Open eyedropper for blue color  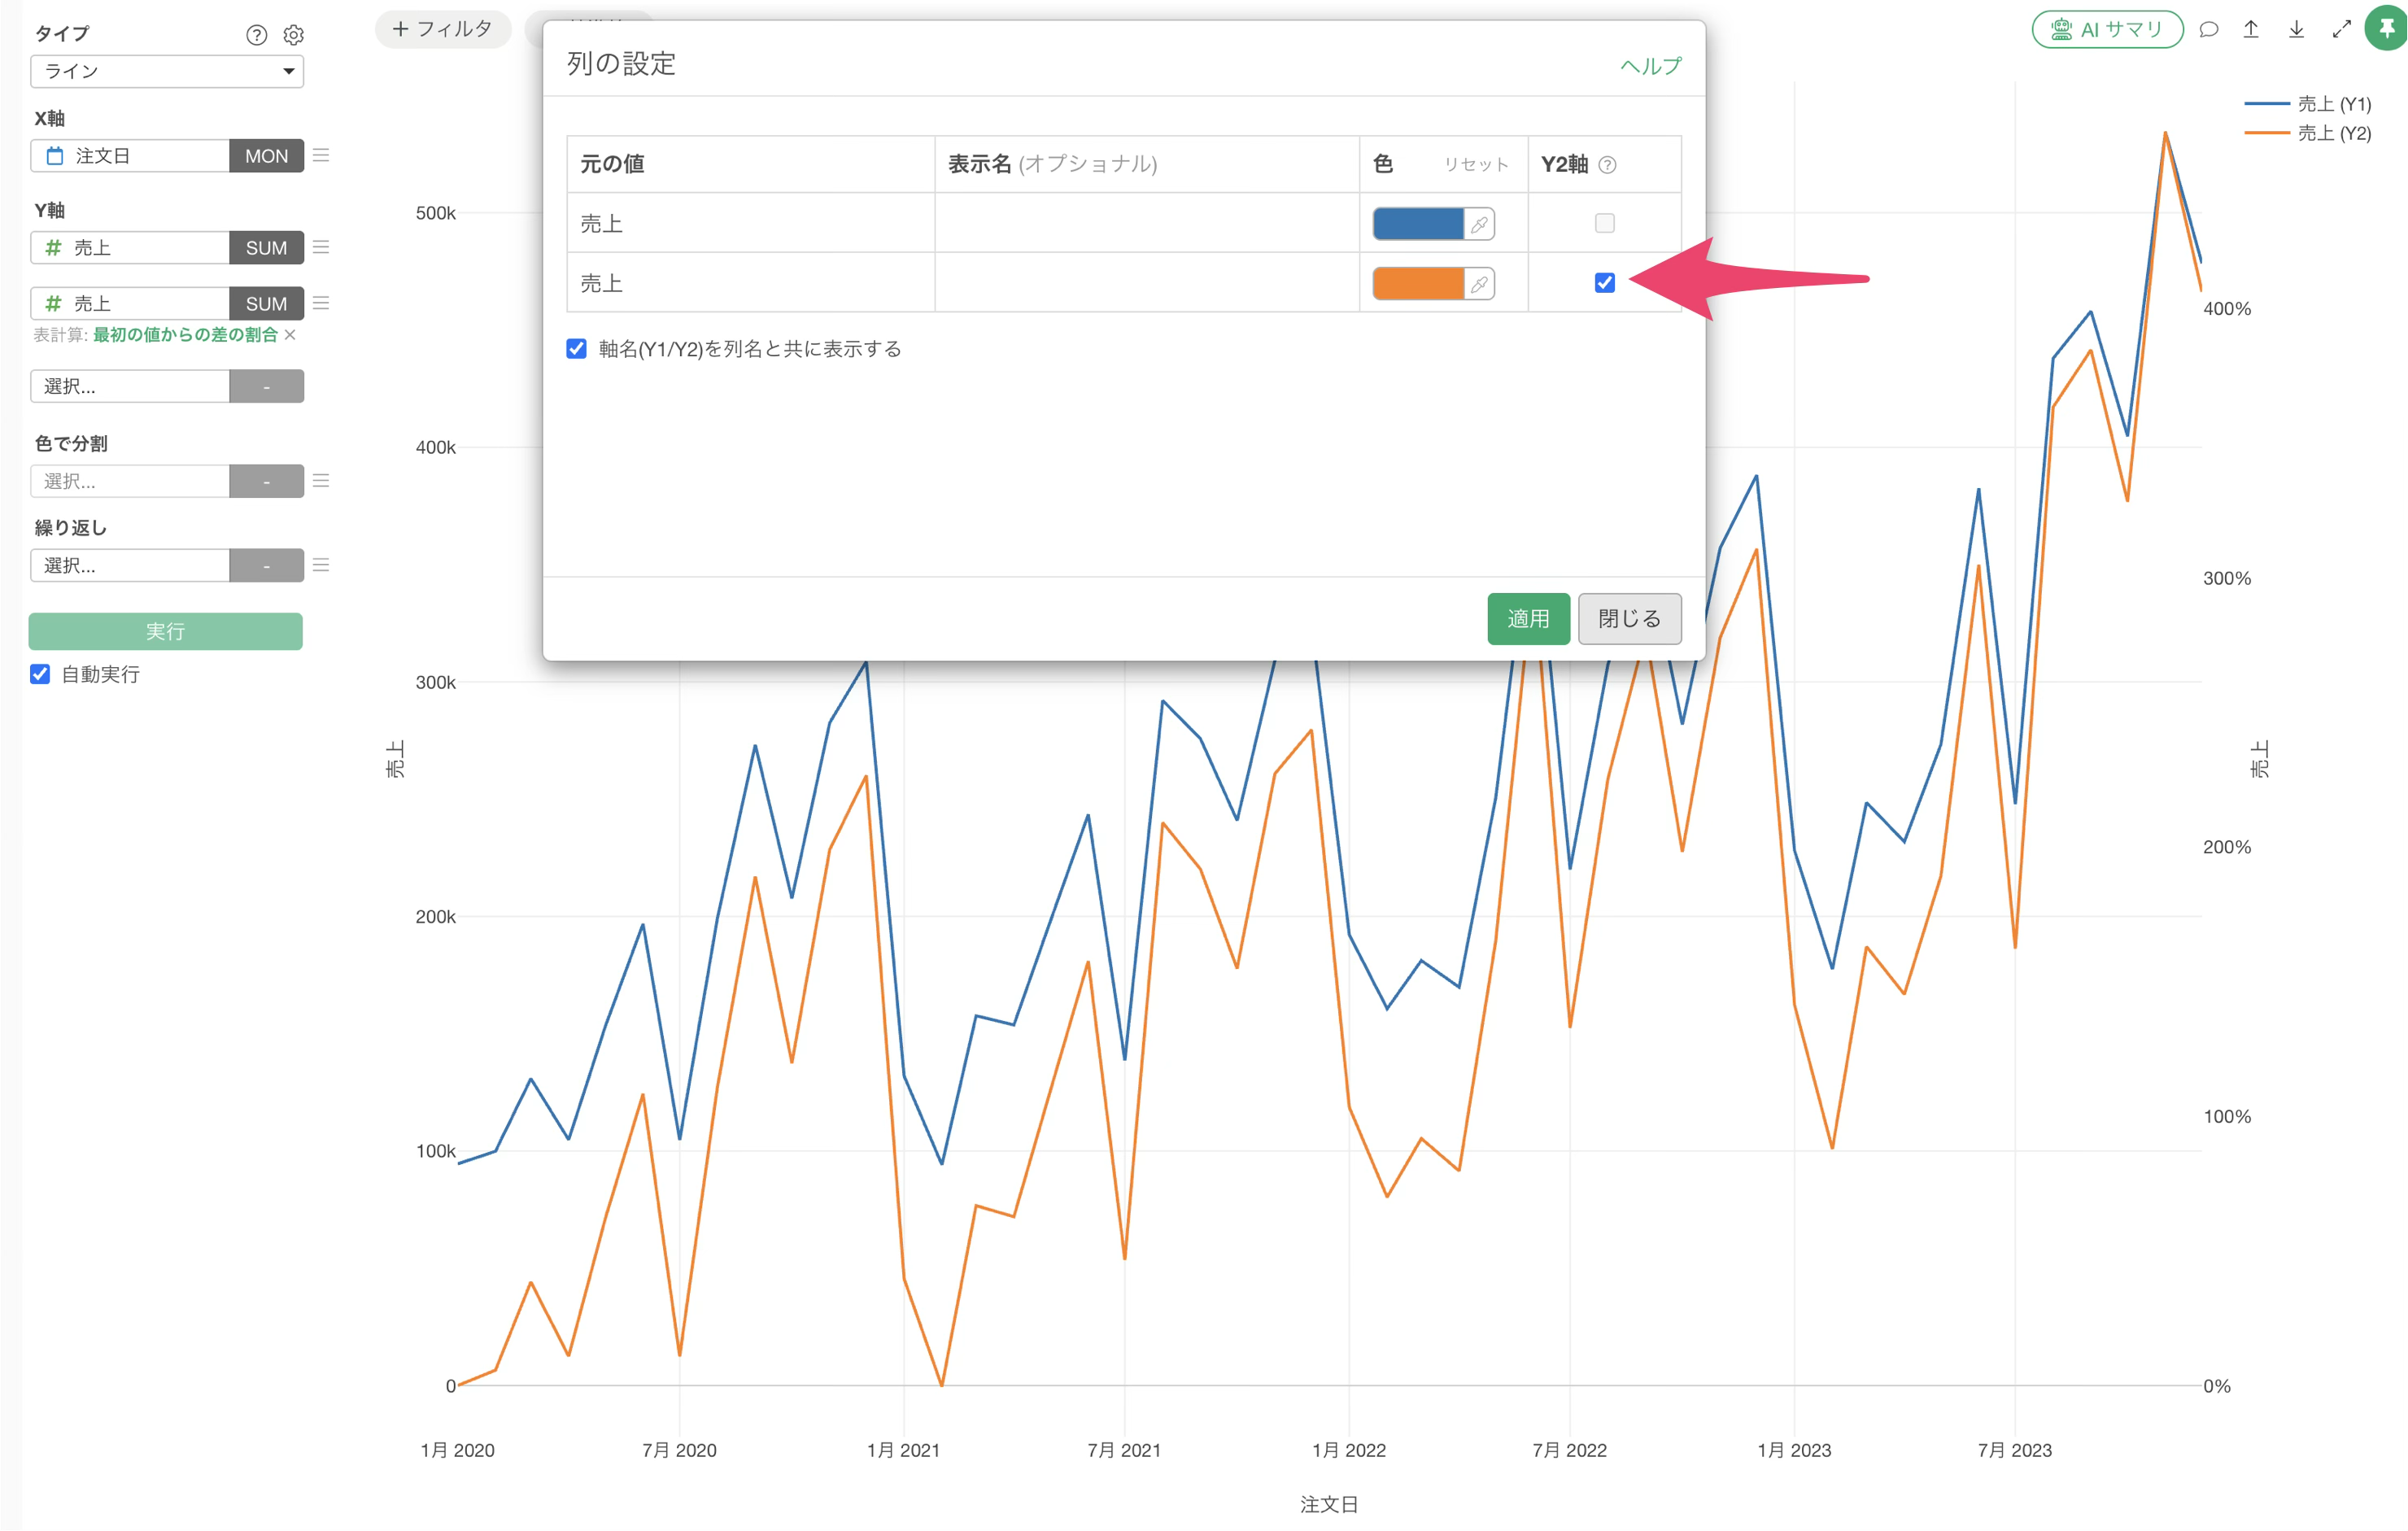pyautogui.click(x=1479, y=224)
